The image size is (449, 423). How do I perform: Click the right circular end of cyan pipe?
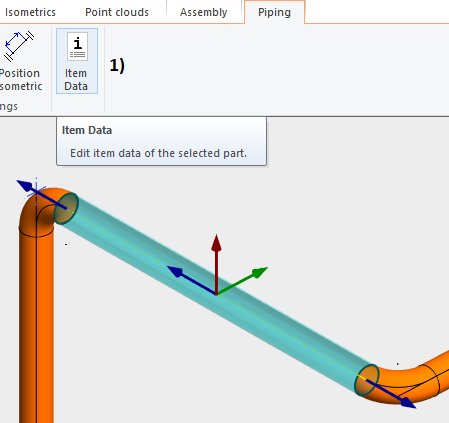[367, 380]
